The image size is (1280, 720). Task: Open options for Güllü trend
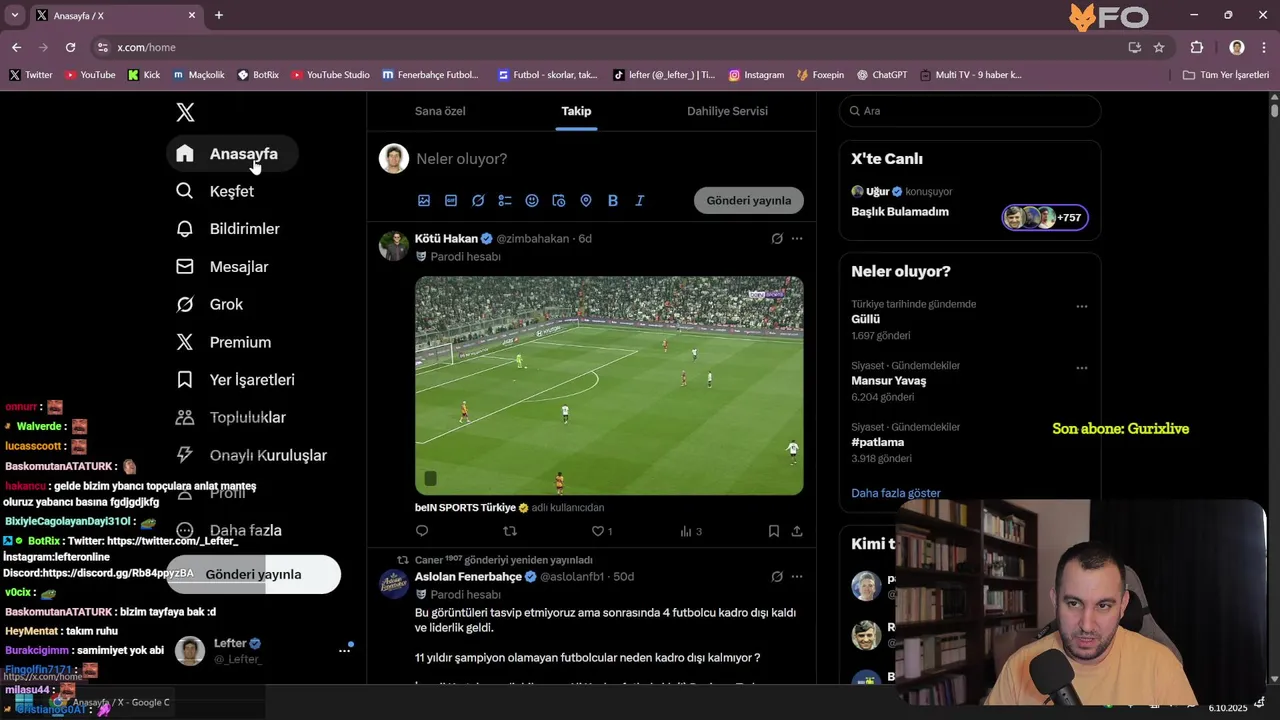[1081, 306]
